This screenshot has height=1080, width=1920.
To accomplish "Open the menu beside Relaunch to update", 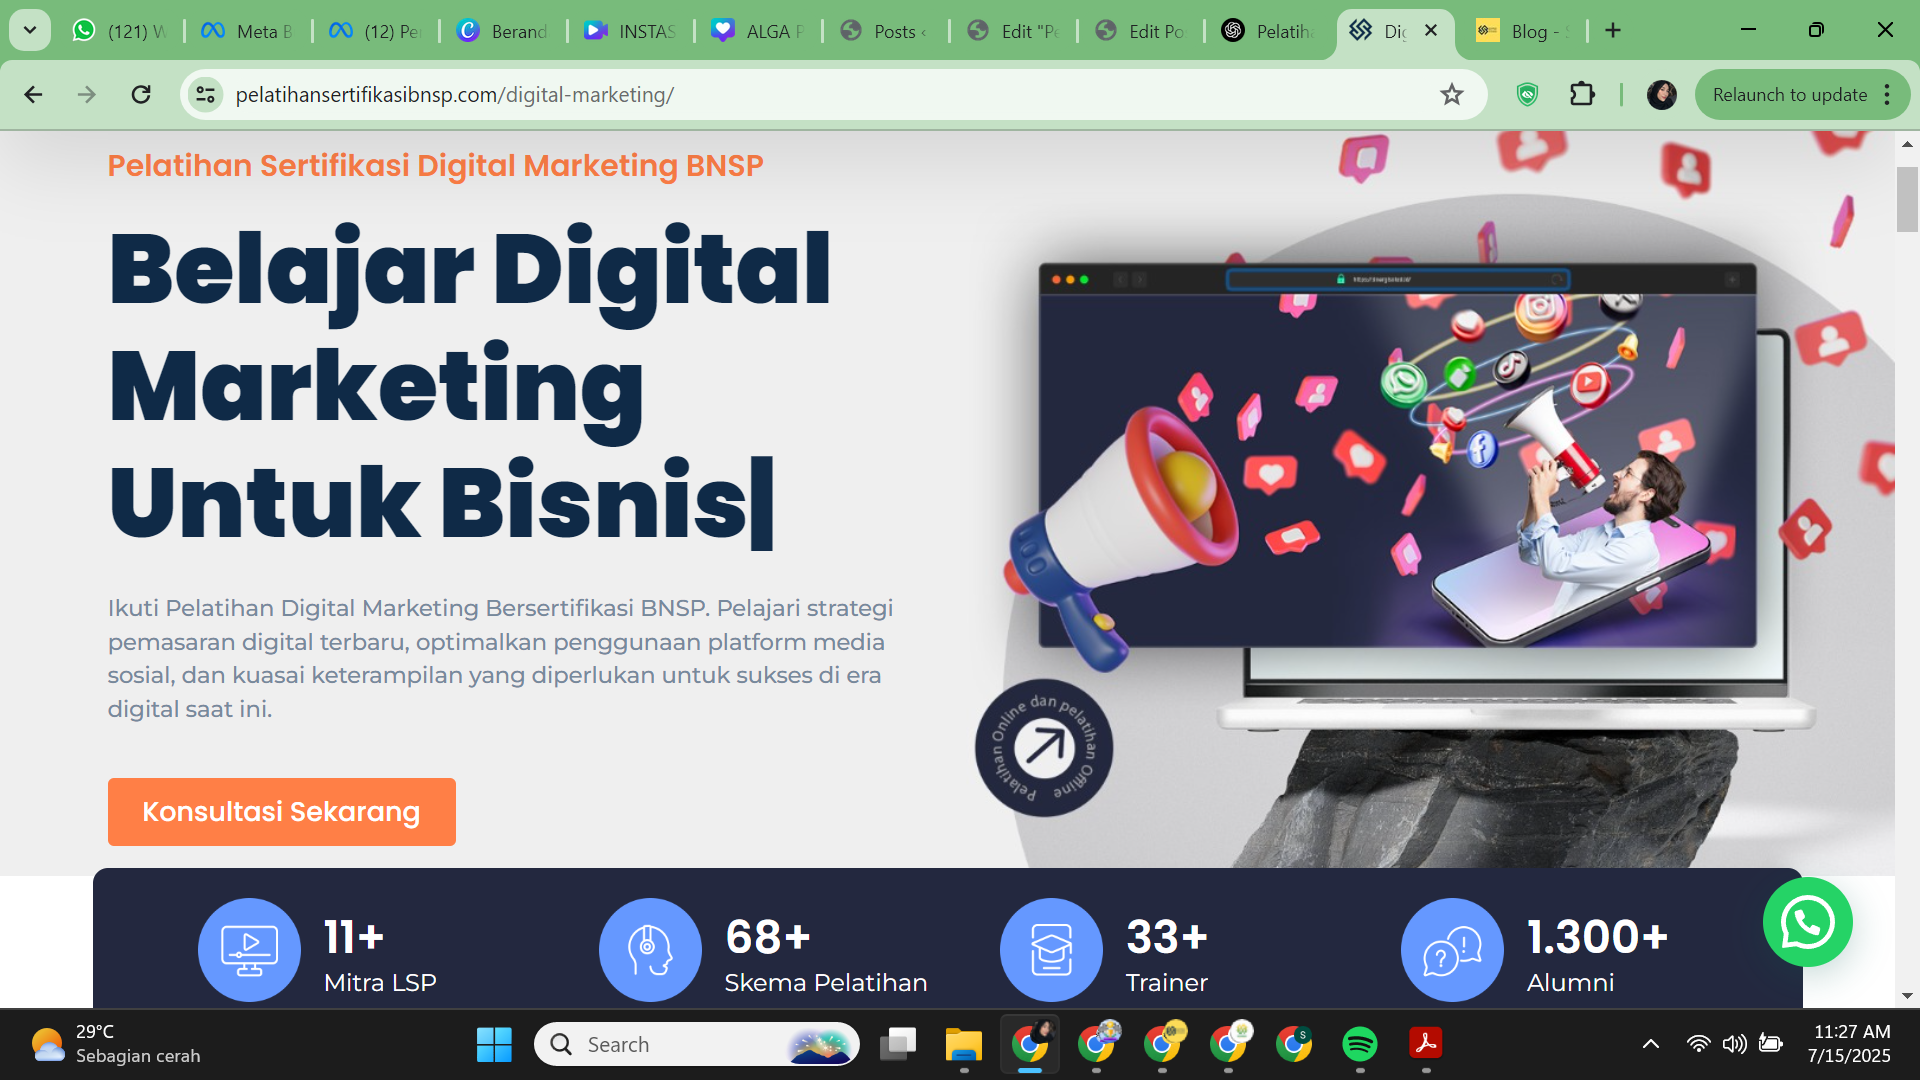I will [x=1888, y=94].
